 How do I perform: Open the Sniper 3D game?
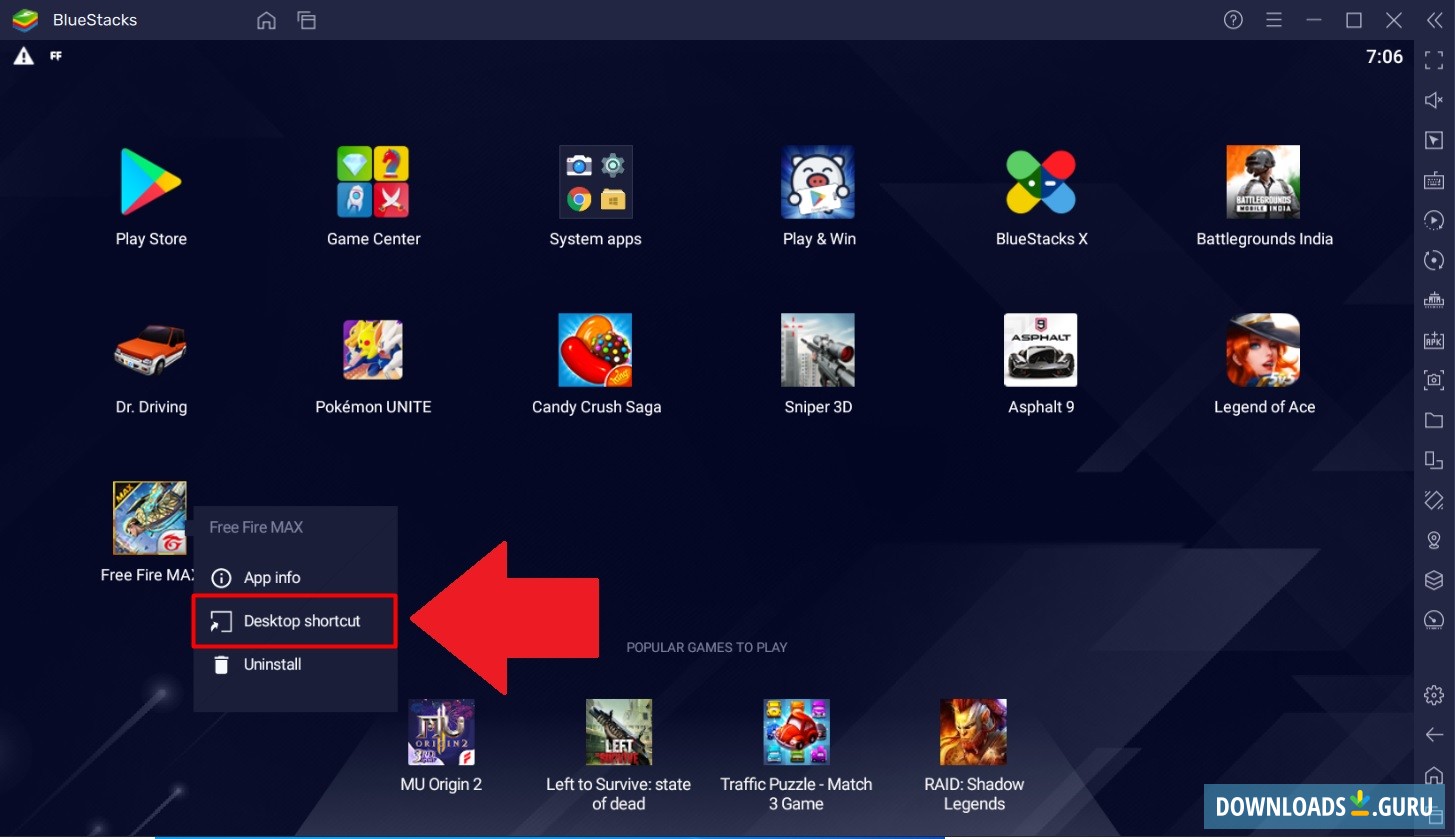[818, 349]
